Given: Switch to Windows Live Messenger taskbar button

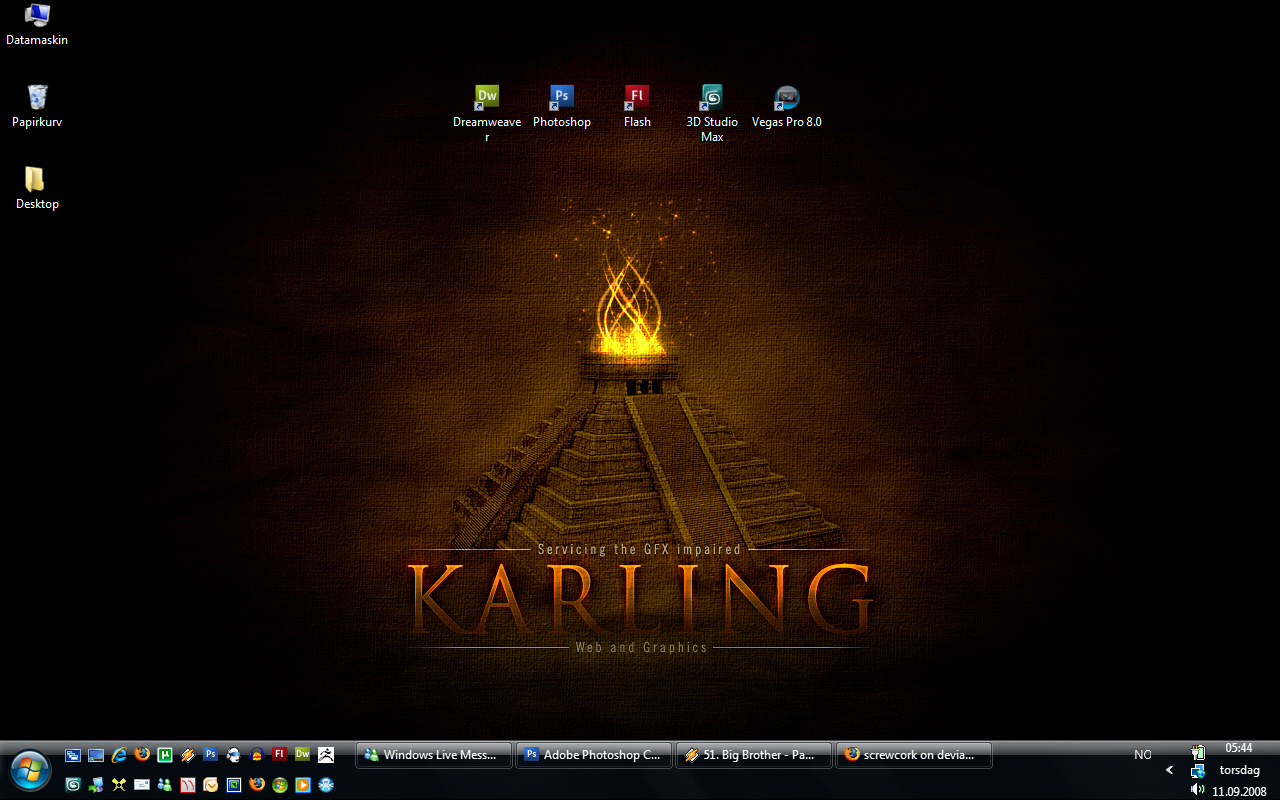Looking at the screenshot, I should click(434, 755).
